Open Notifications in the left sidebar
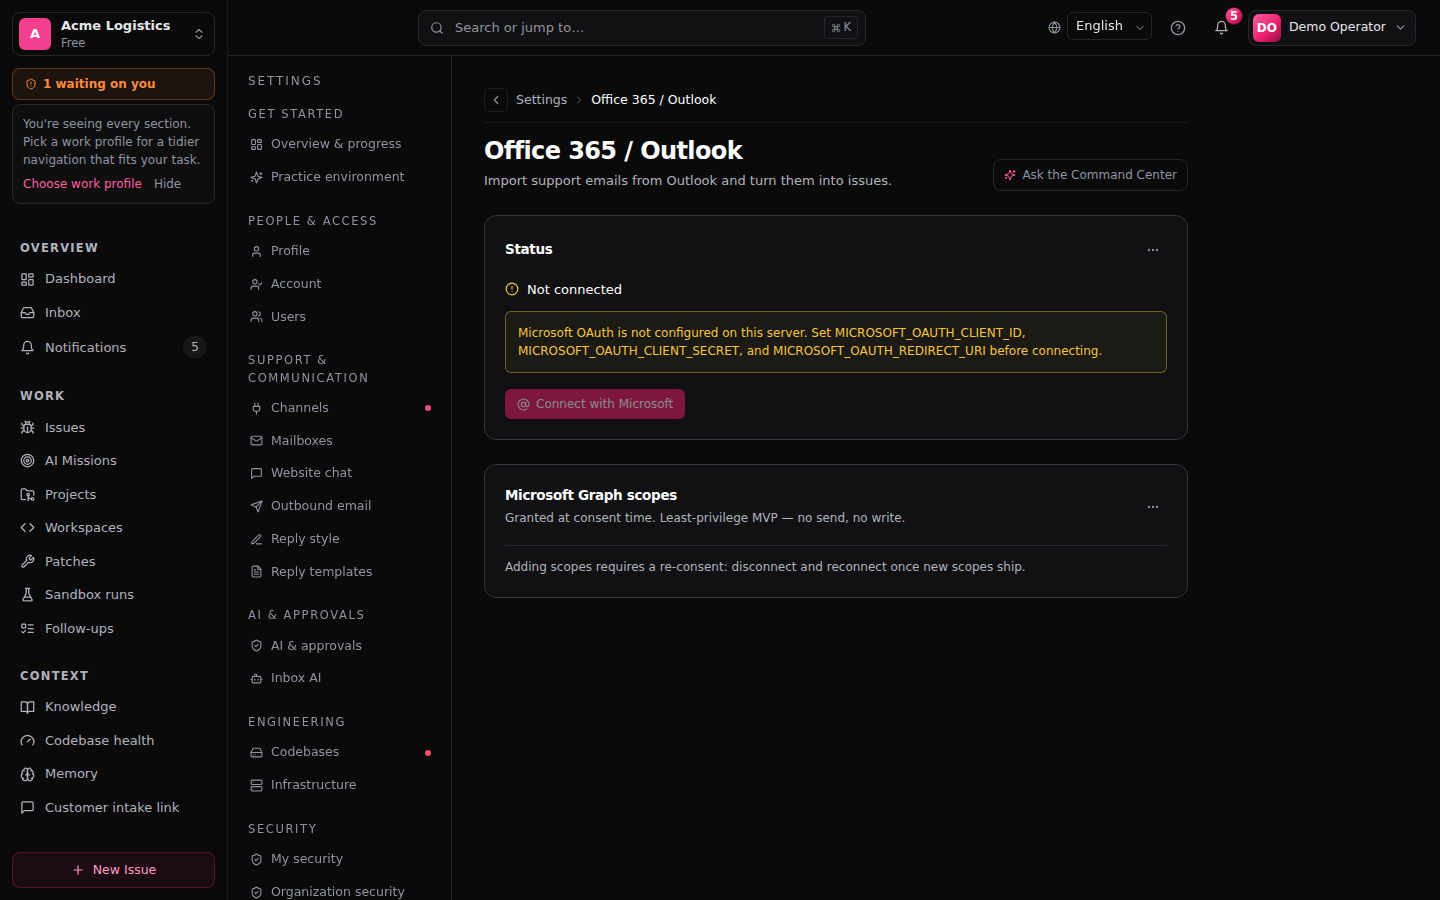1440x900 pixels. coord(113,347)
